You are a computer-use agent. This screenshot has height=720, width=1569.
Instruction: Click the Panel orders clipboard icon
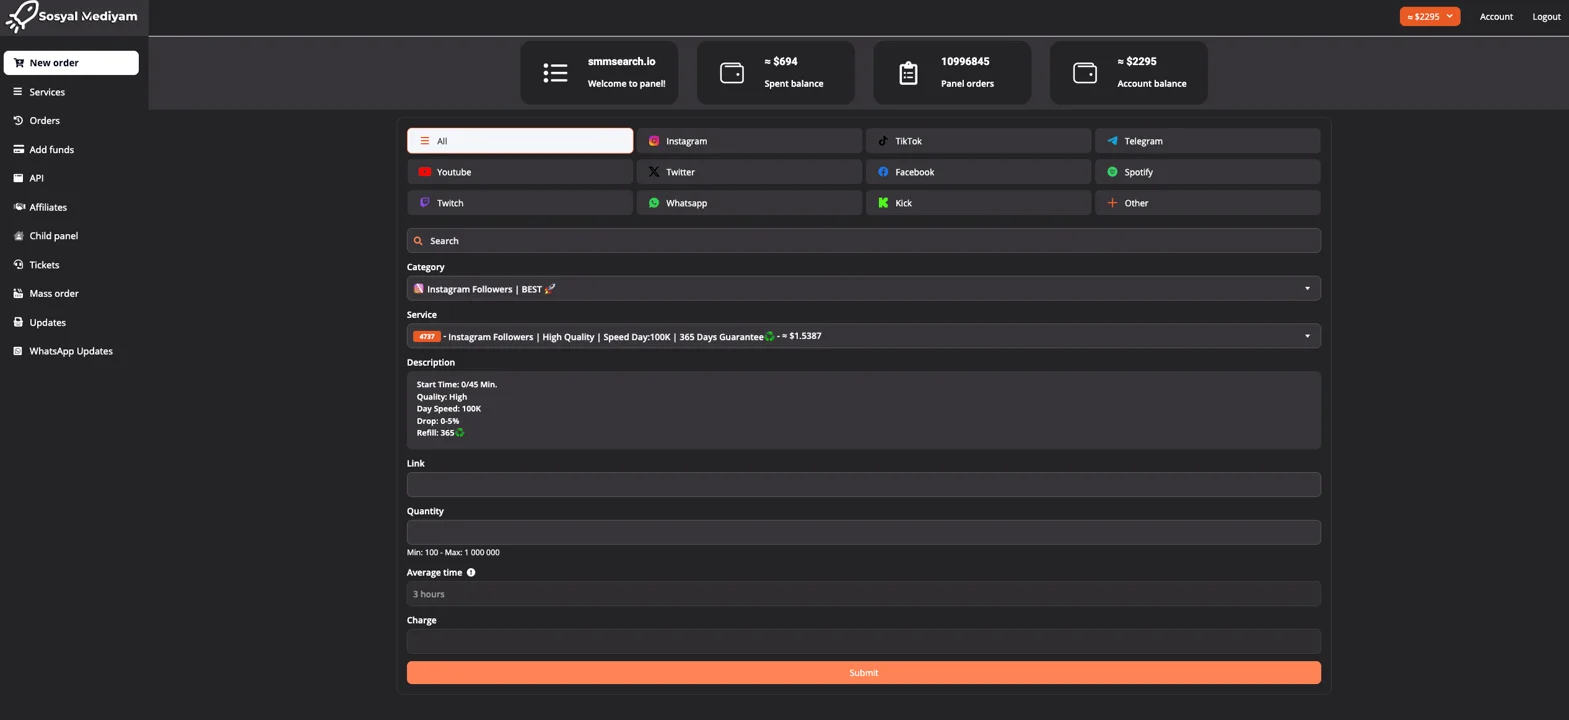908,73
